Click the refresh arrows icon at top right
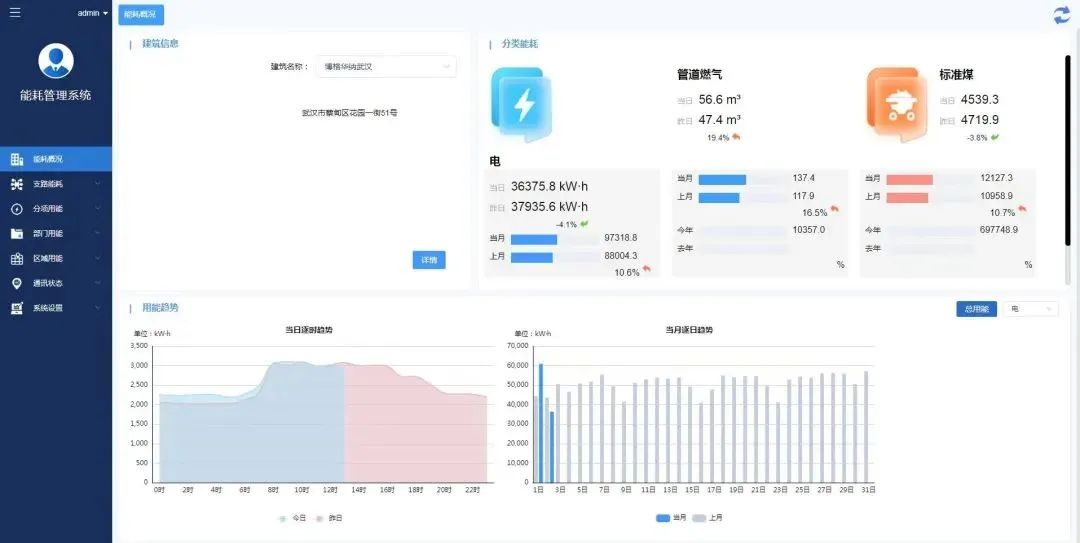The image size is (1080, 543). click(1061, 15)
